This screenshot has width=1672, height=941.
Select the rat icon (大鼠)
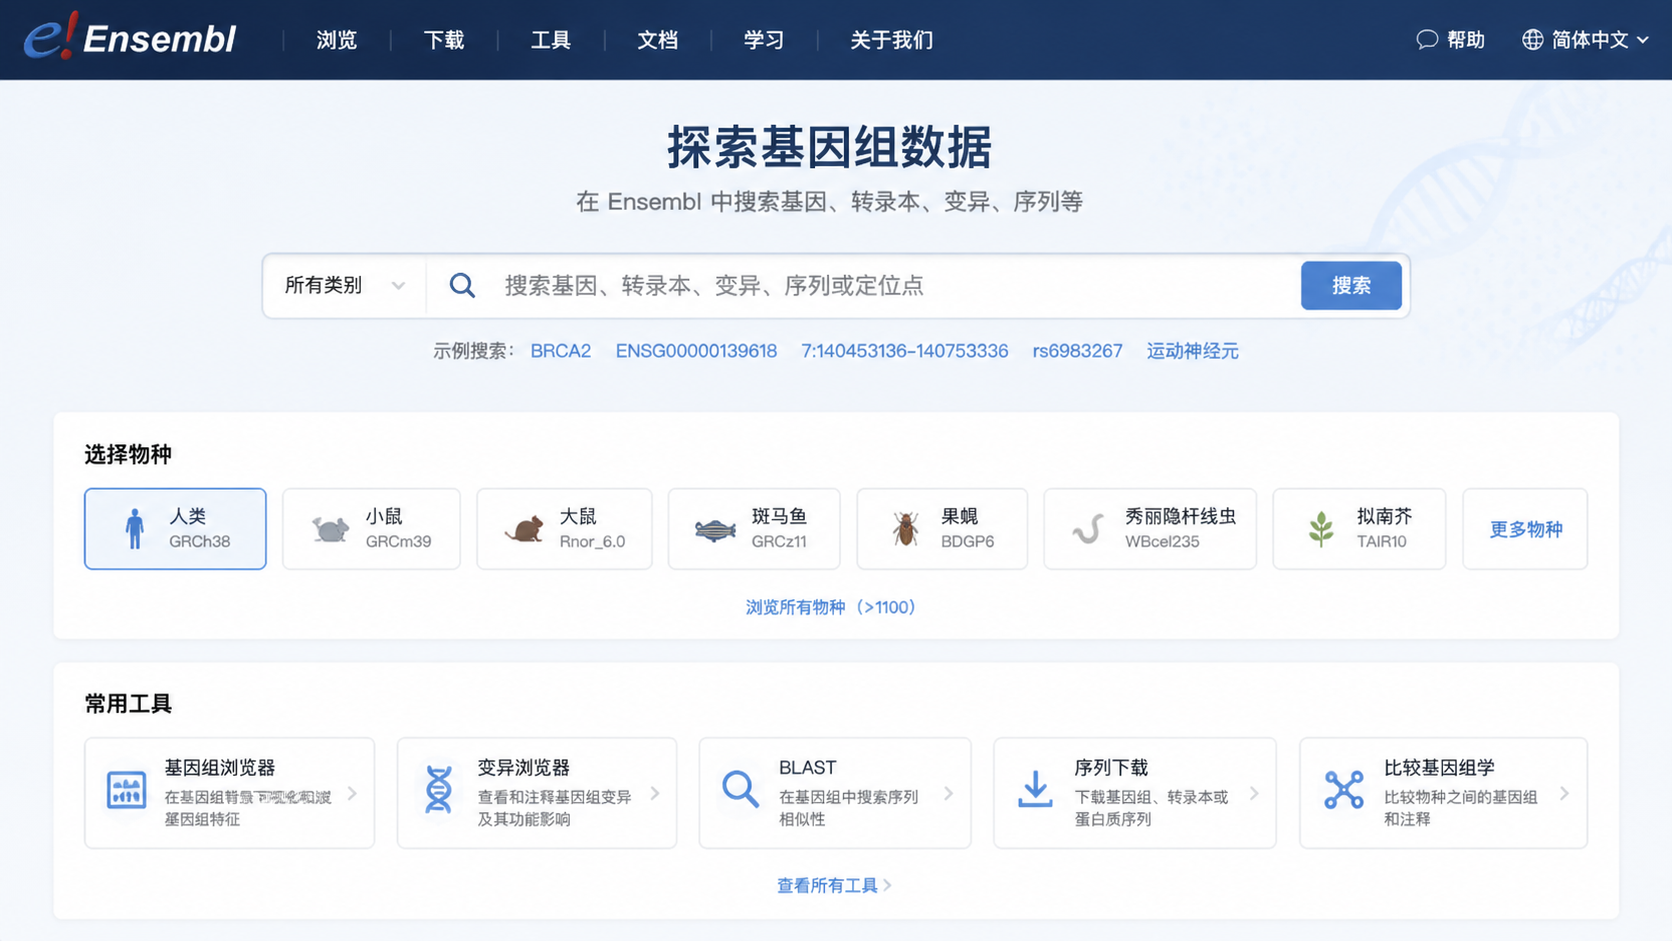523,528
